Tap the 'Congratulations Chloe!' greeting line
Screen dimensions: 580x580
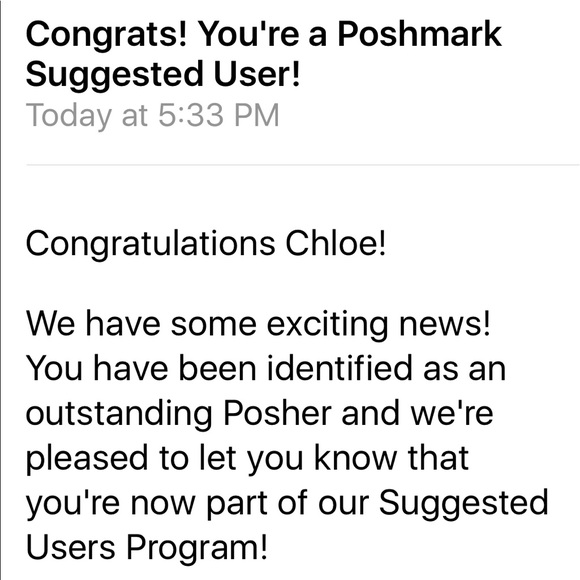[x=206, y=244]
